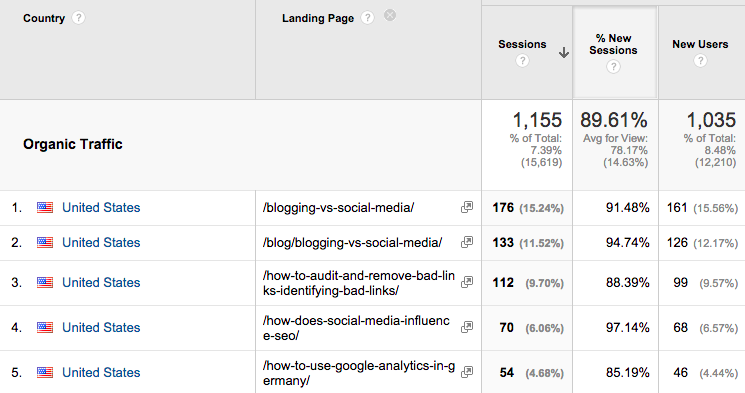This screenshot has height=393, width=745.
Task: Open external icon for bad-links landing page
Action: [x=467, y=282]
